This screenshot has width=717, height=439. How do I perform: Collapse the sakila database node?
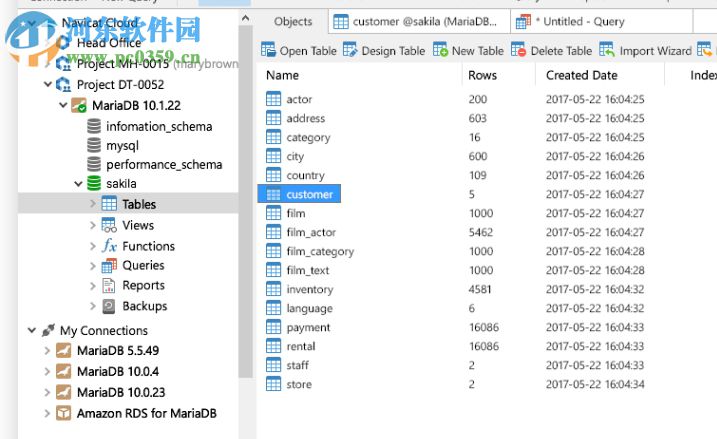(x=78, y=184)
